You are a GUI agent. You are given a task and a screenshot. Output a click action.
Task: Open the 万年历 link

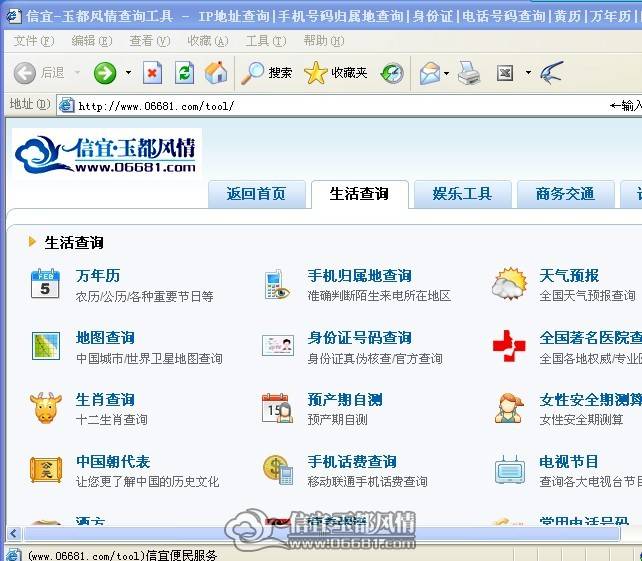pyautogui.click(x=98, y=276)
